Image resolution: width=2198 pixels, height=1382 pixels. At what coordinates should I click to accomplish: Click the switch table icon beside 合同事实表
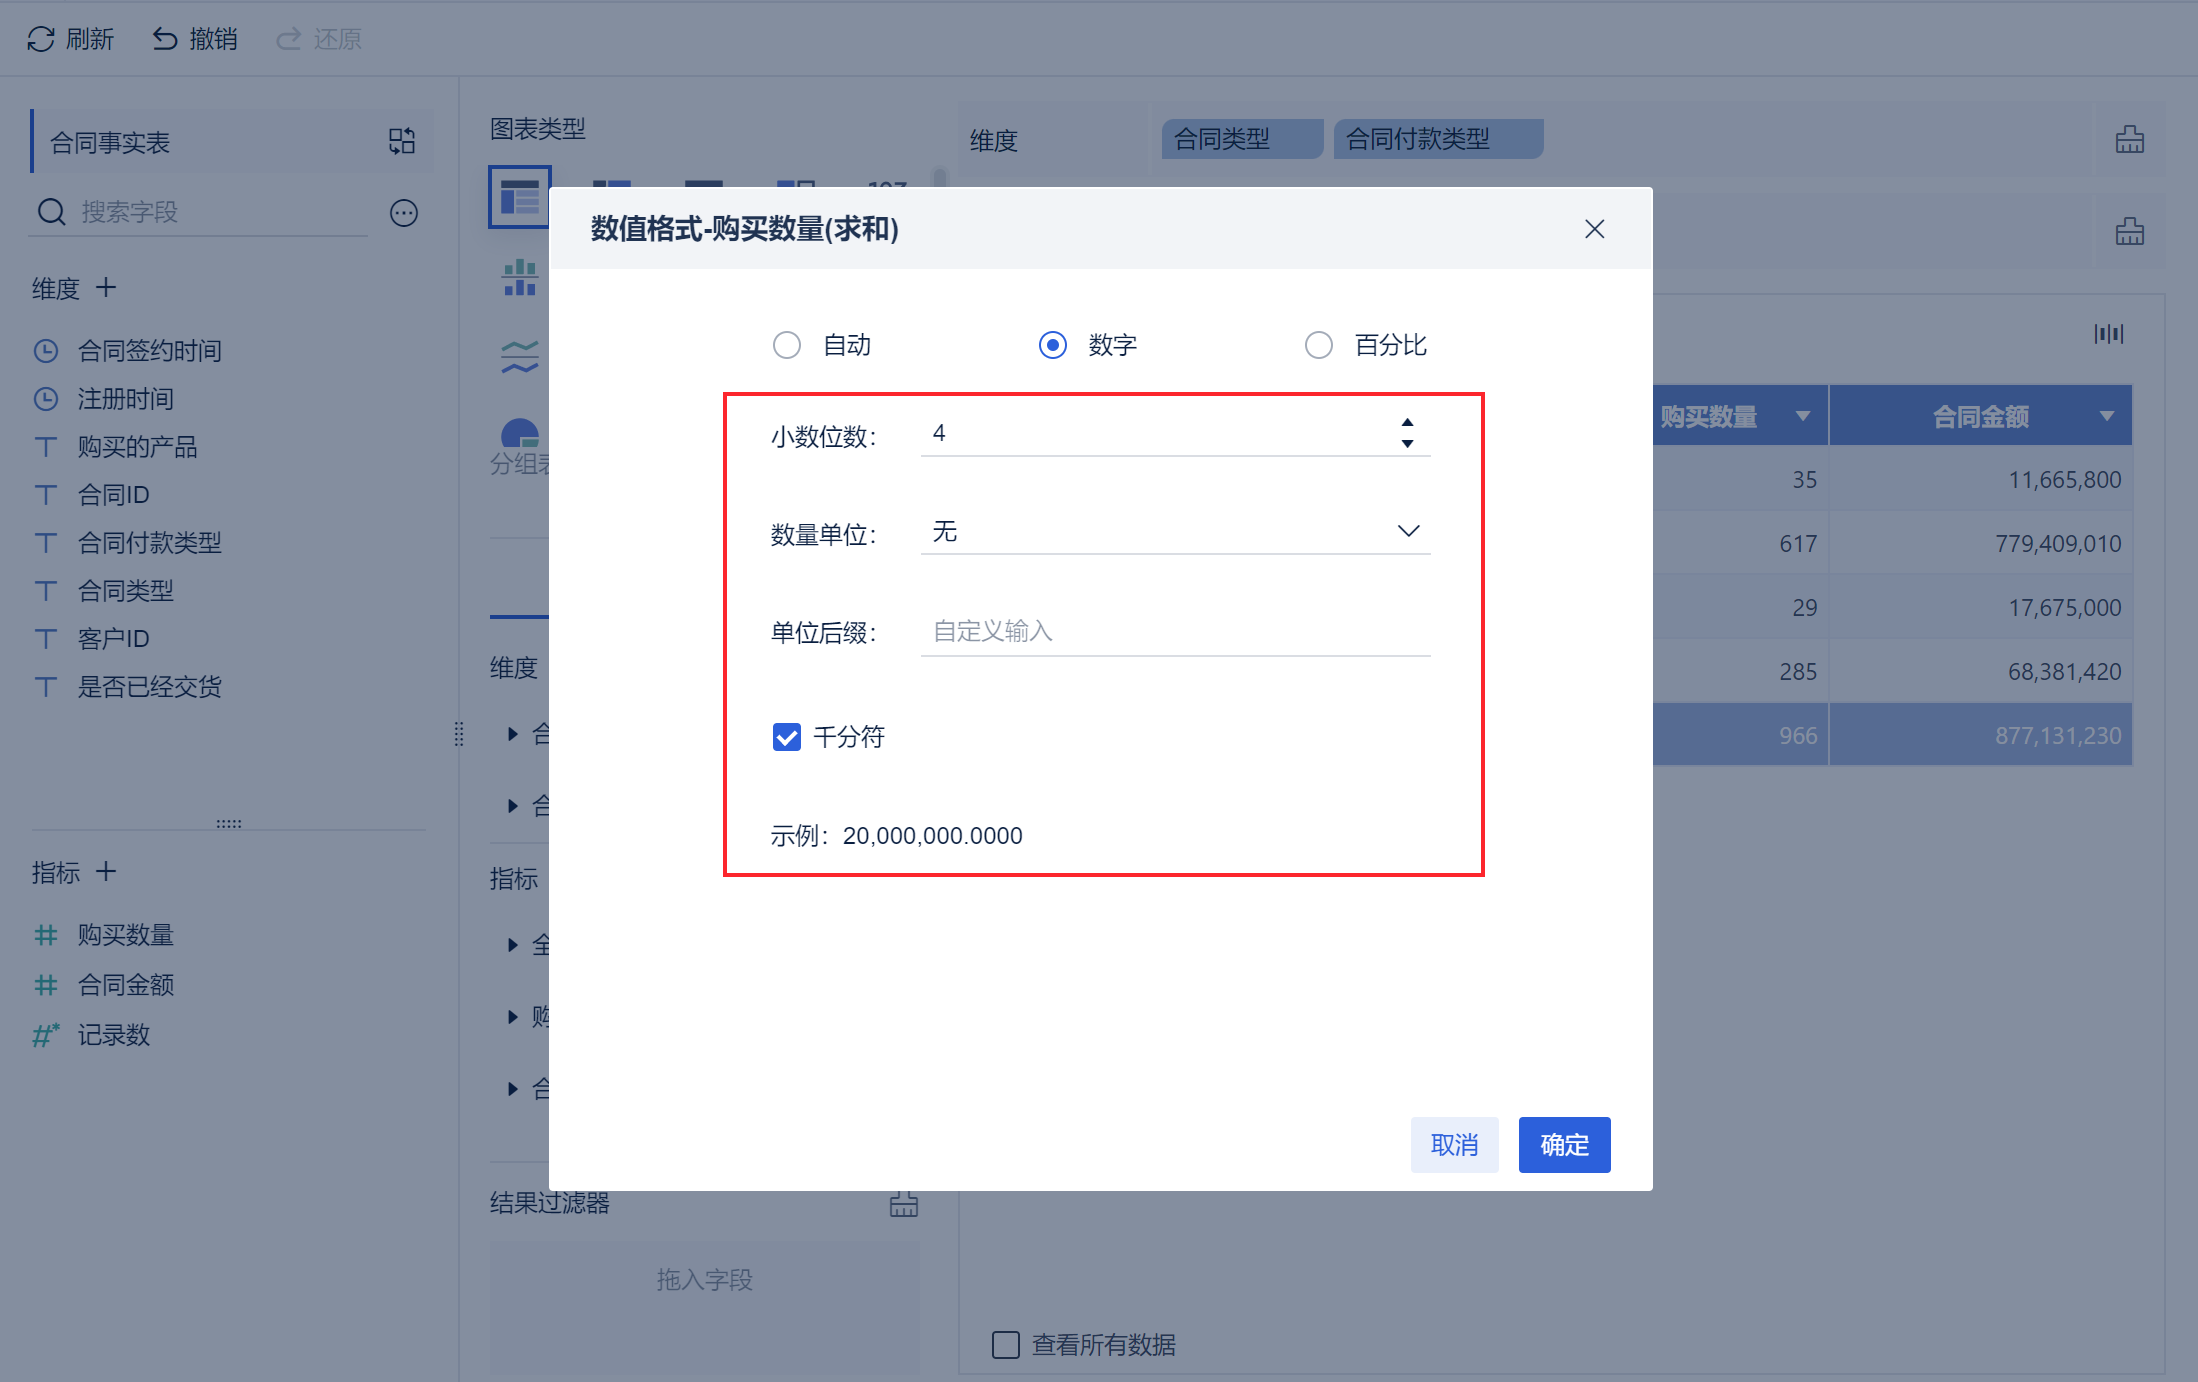pos(402,141)
